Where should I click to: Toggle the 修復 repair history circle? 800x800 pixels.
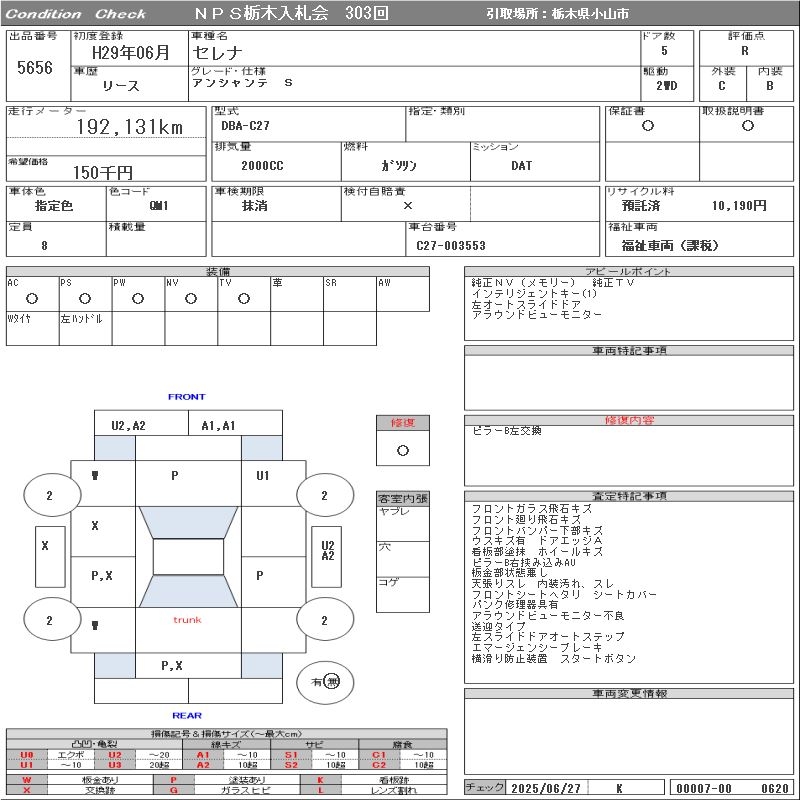click(403, 451)
